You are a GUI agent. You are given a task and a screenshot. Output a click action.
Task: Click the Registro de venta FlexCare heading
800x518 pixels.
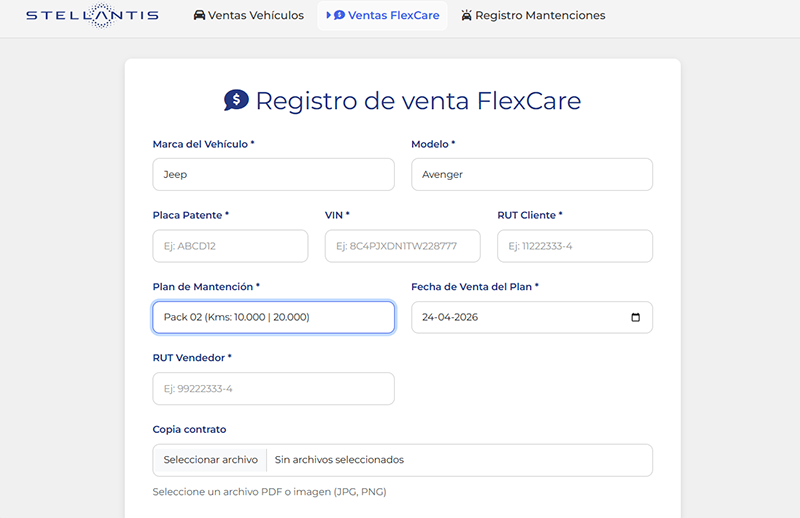point(418,101)
